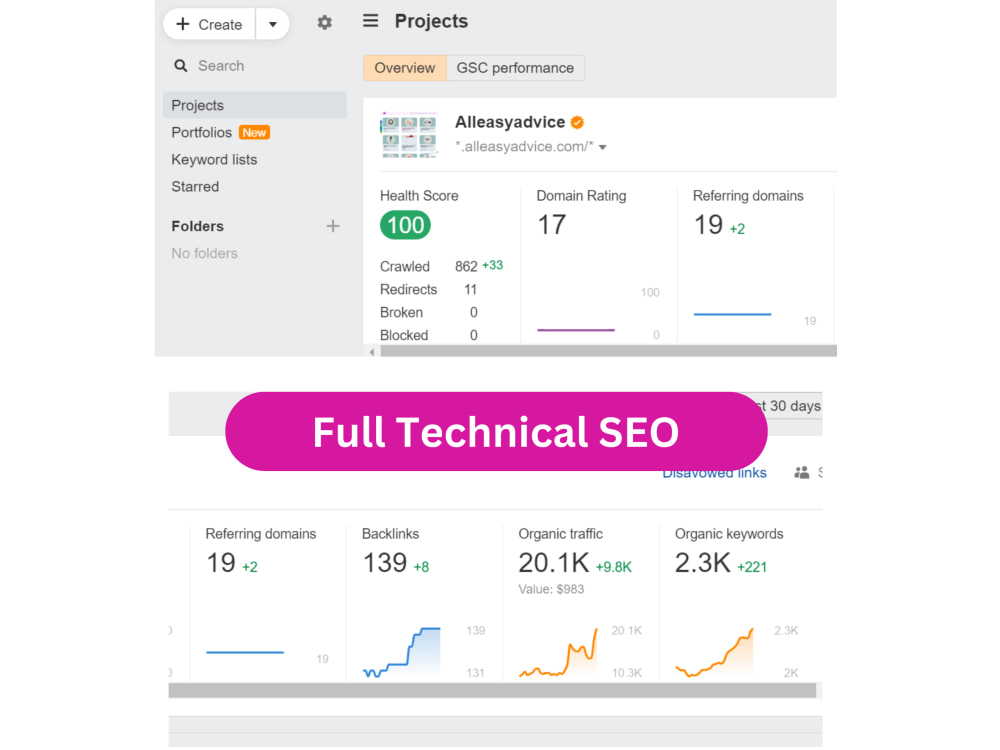Click the people sharing icon
The width and height of the screenshot is (1000, 750).
(802, 473)
